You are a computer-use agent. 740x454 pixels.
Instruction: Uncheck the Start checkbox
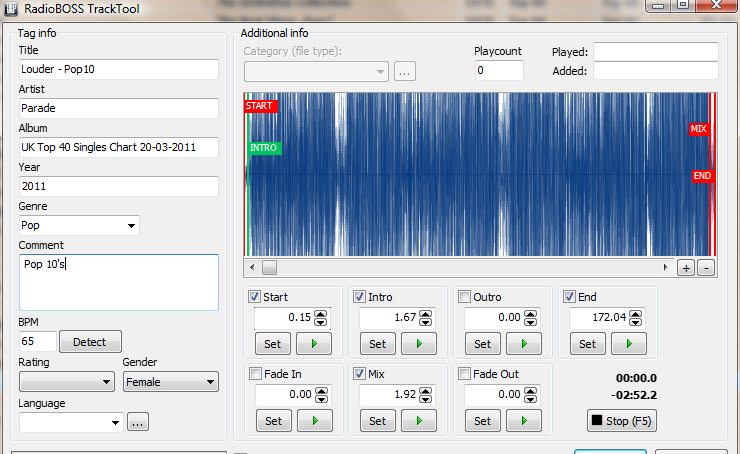coord(254,297)
